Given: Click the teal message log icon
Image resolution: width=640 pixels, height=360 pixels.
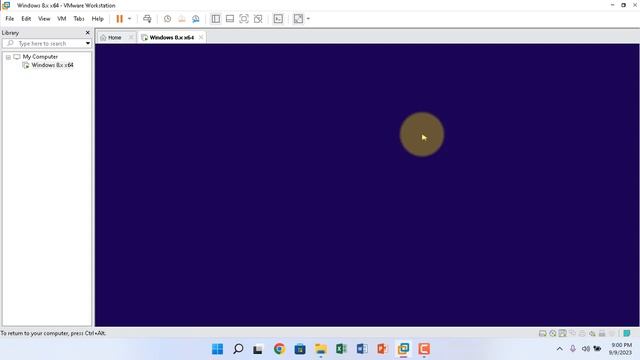Looking at the screenshot, I should [627, 333].
